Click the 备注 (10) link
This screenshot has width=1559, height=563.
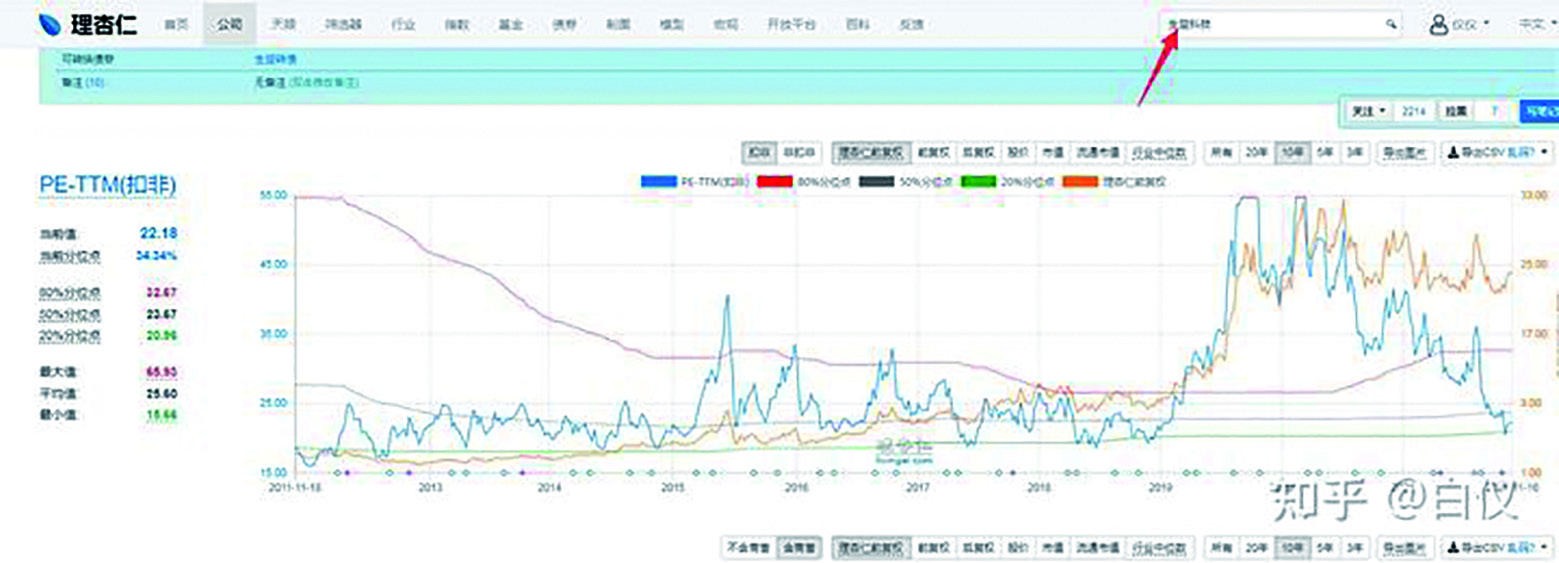click(x=83, y=82)
